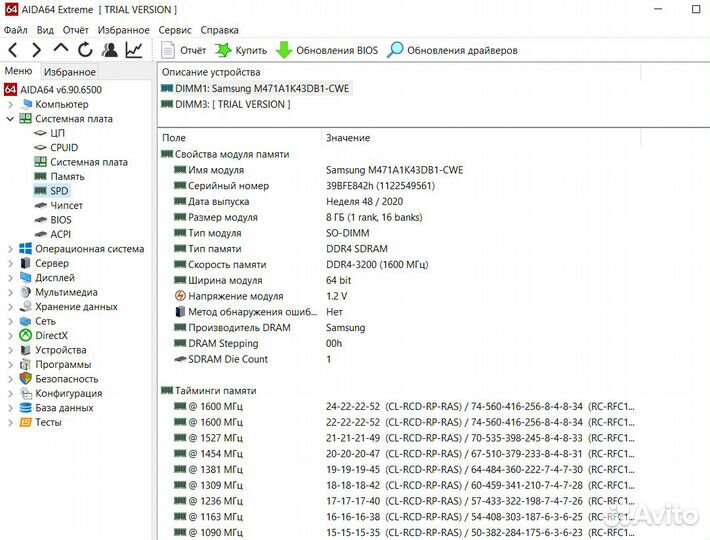Select the Компьютер icon in tree
This screenshot has width=710, height=540.
pyautogui.click(x=26, y=104)
